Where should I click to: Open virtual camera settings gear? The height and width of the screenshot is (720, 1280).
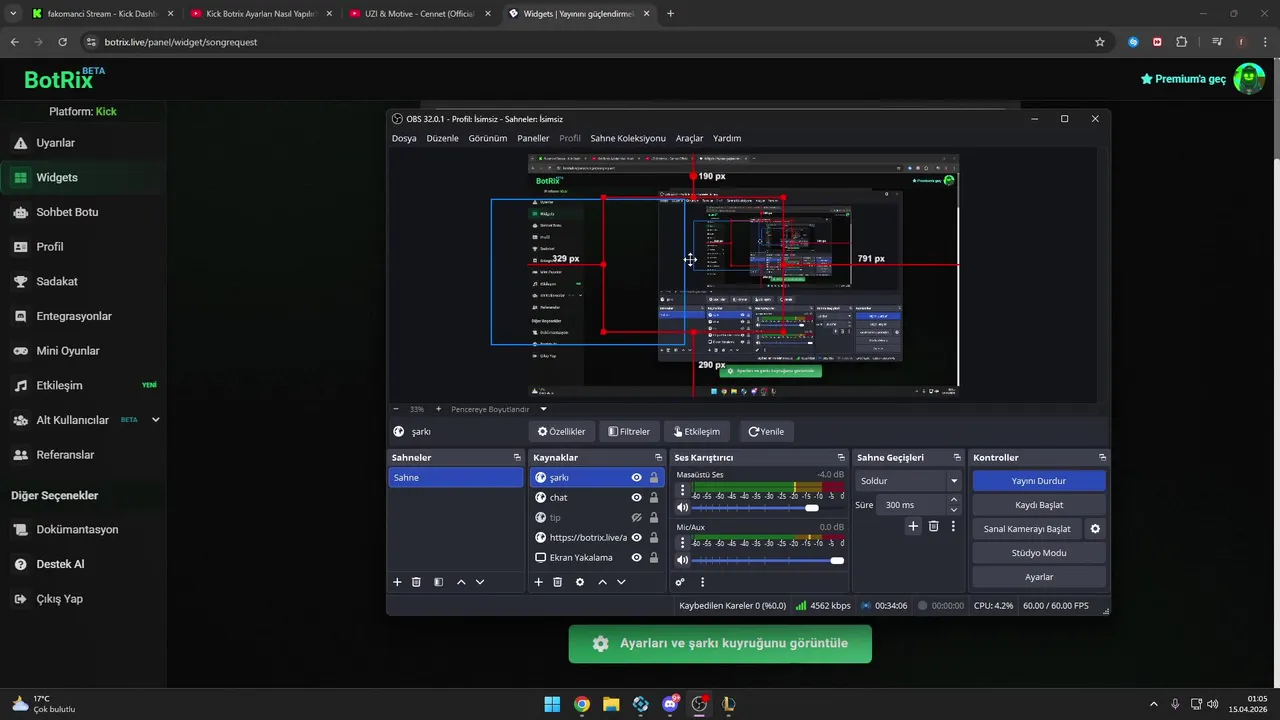pyautogui.click(x=1095, y=529)
